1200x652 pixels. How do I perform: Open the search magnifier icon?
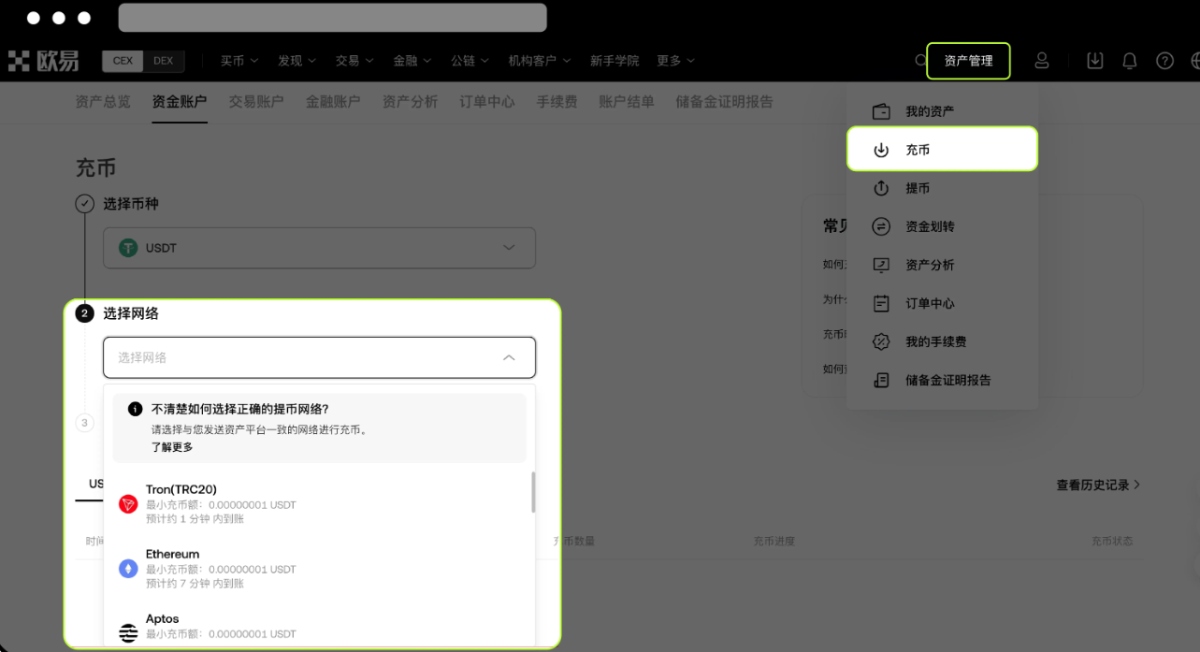point(919,60)
